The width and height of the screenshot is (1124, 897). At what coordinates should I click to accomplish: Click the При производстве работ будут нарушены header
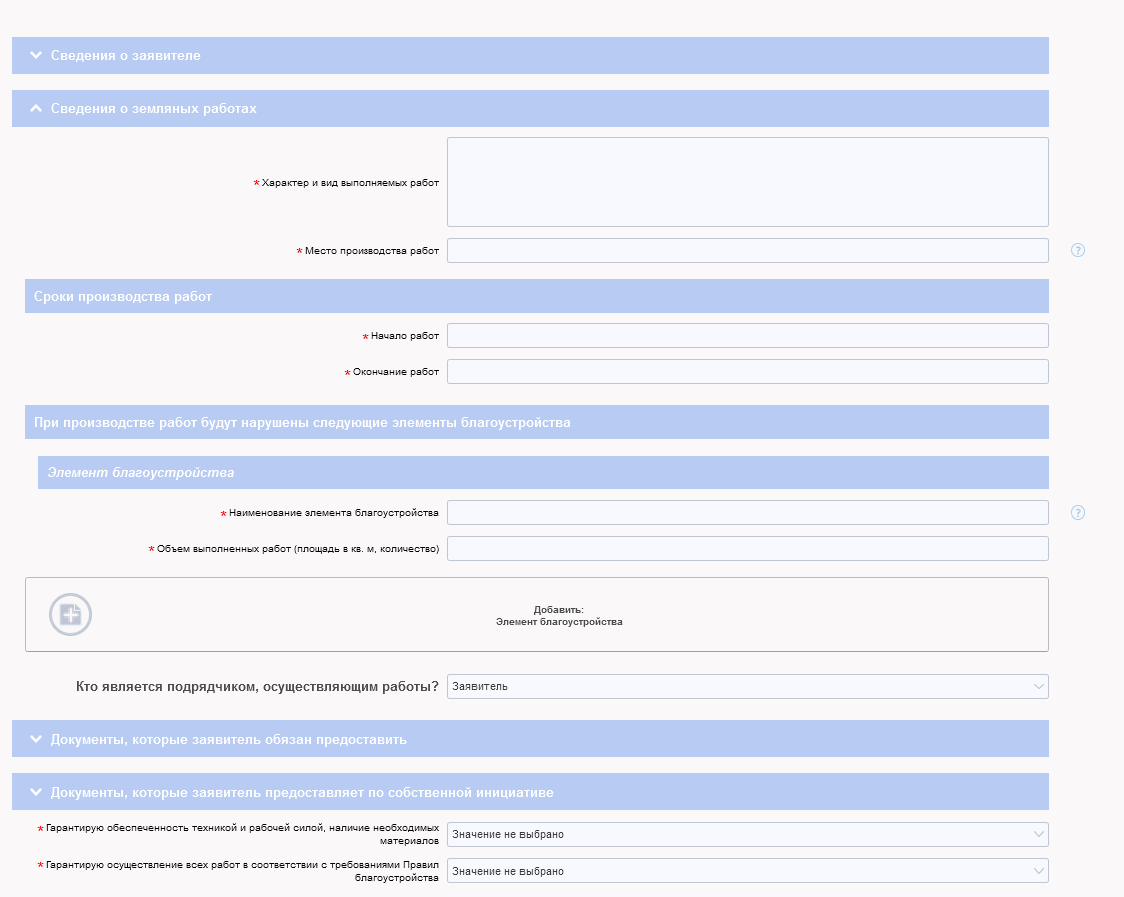pos(302,422)
